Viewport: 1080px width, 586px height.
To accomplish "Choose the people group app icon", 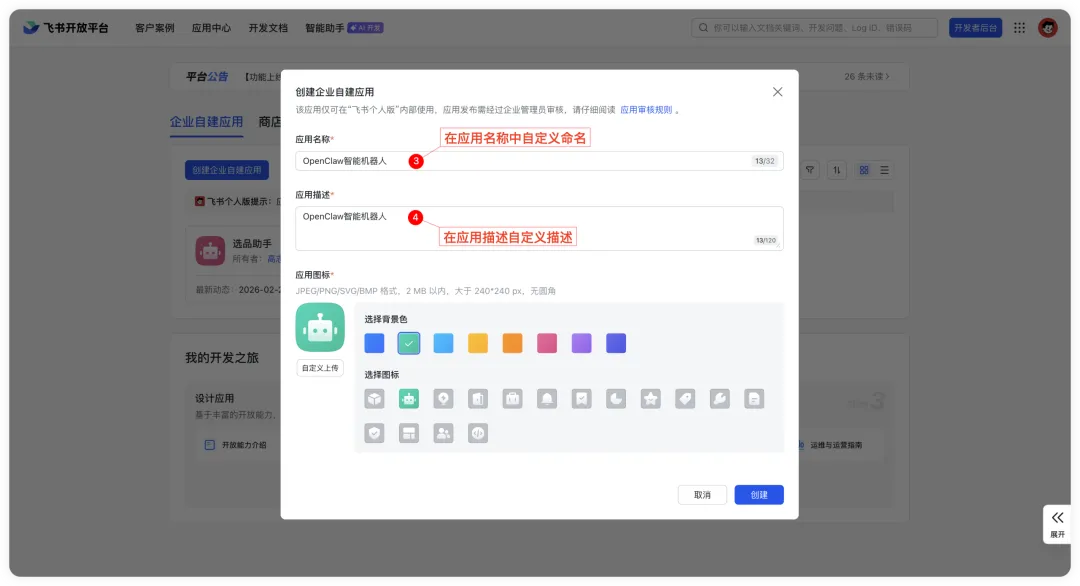I will [x=444, y=433].
